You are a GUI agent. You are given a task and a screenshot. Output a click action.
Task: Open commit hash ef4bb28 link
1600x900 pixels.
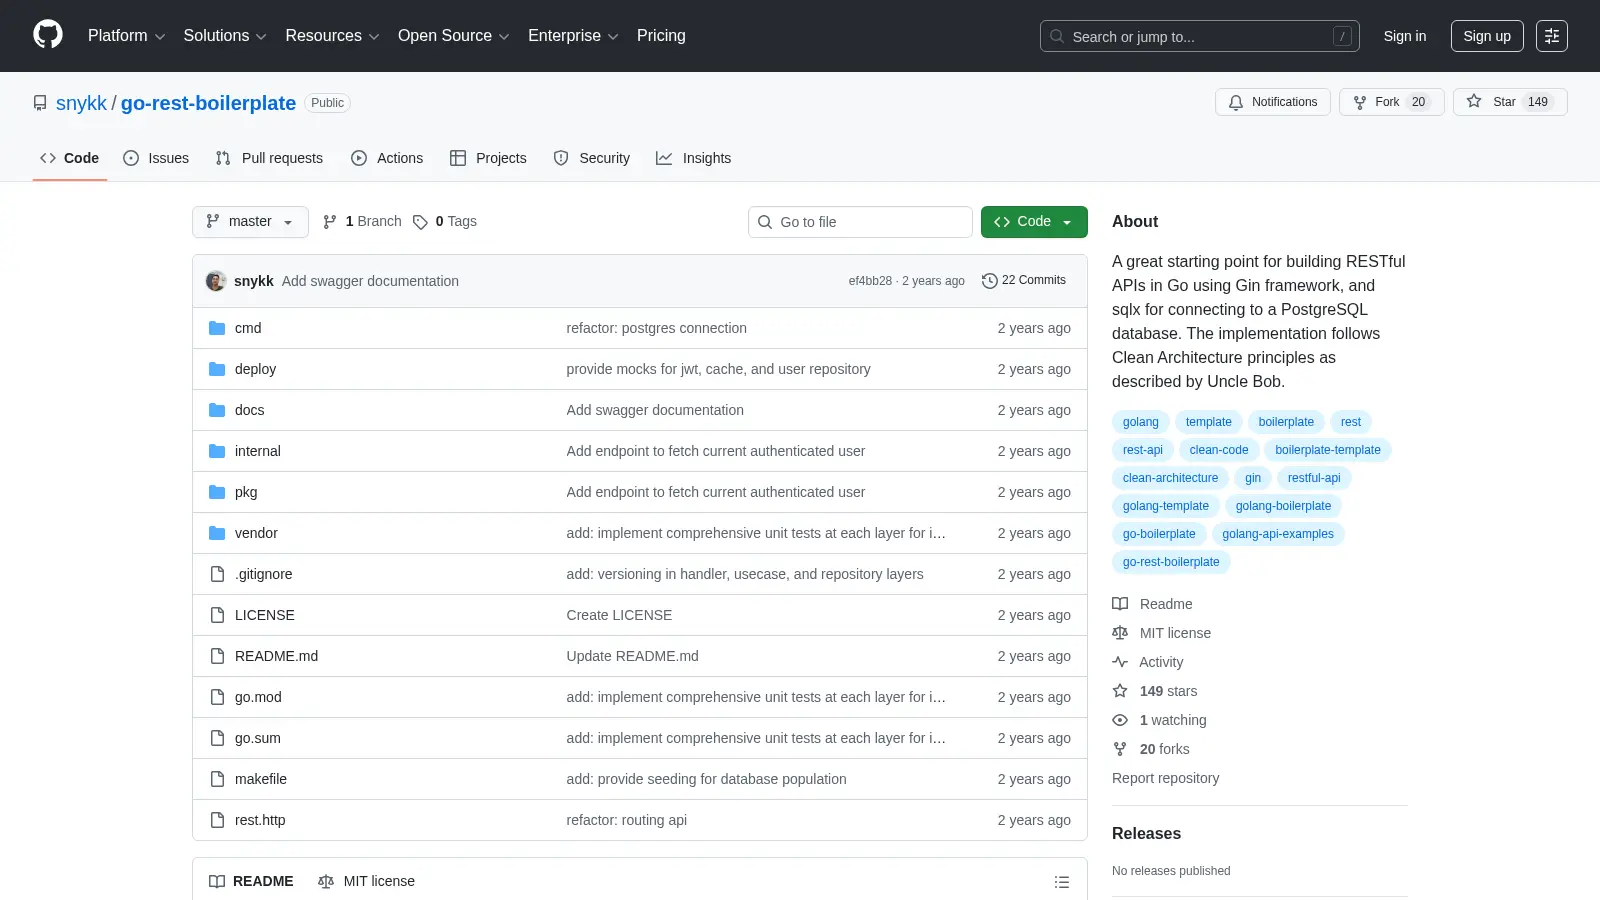coord(870,281)
